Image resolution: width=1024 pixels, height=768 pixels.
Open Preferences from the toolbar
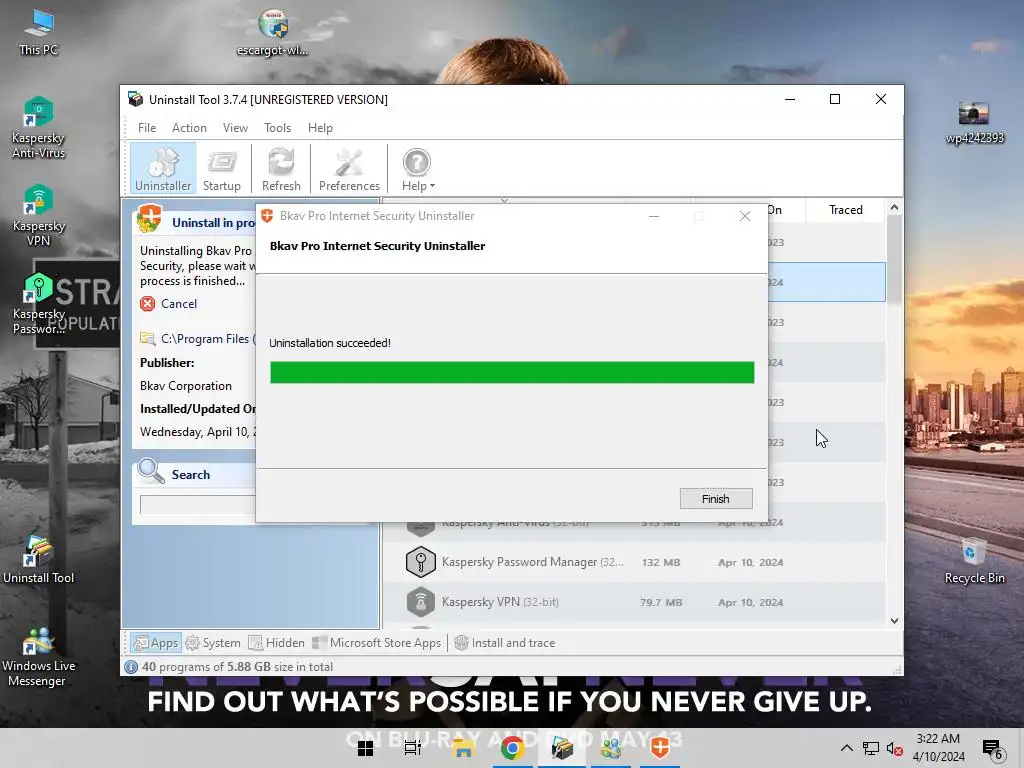click(x=349, y=168)
